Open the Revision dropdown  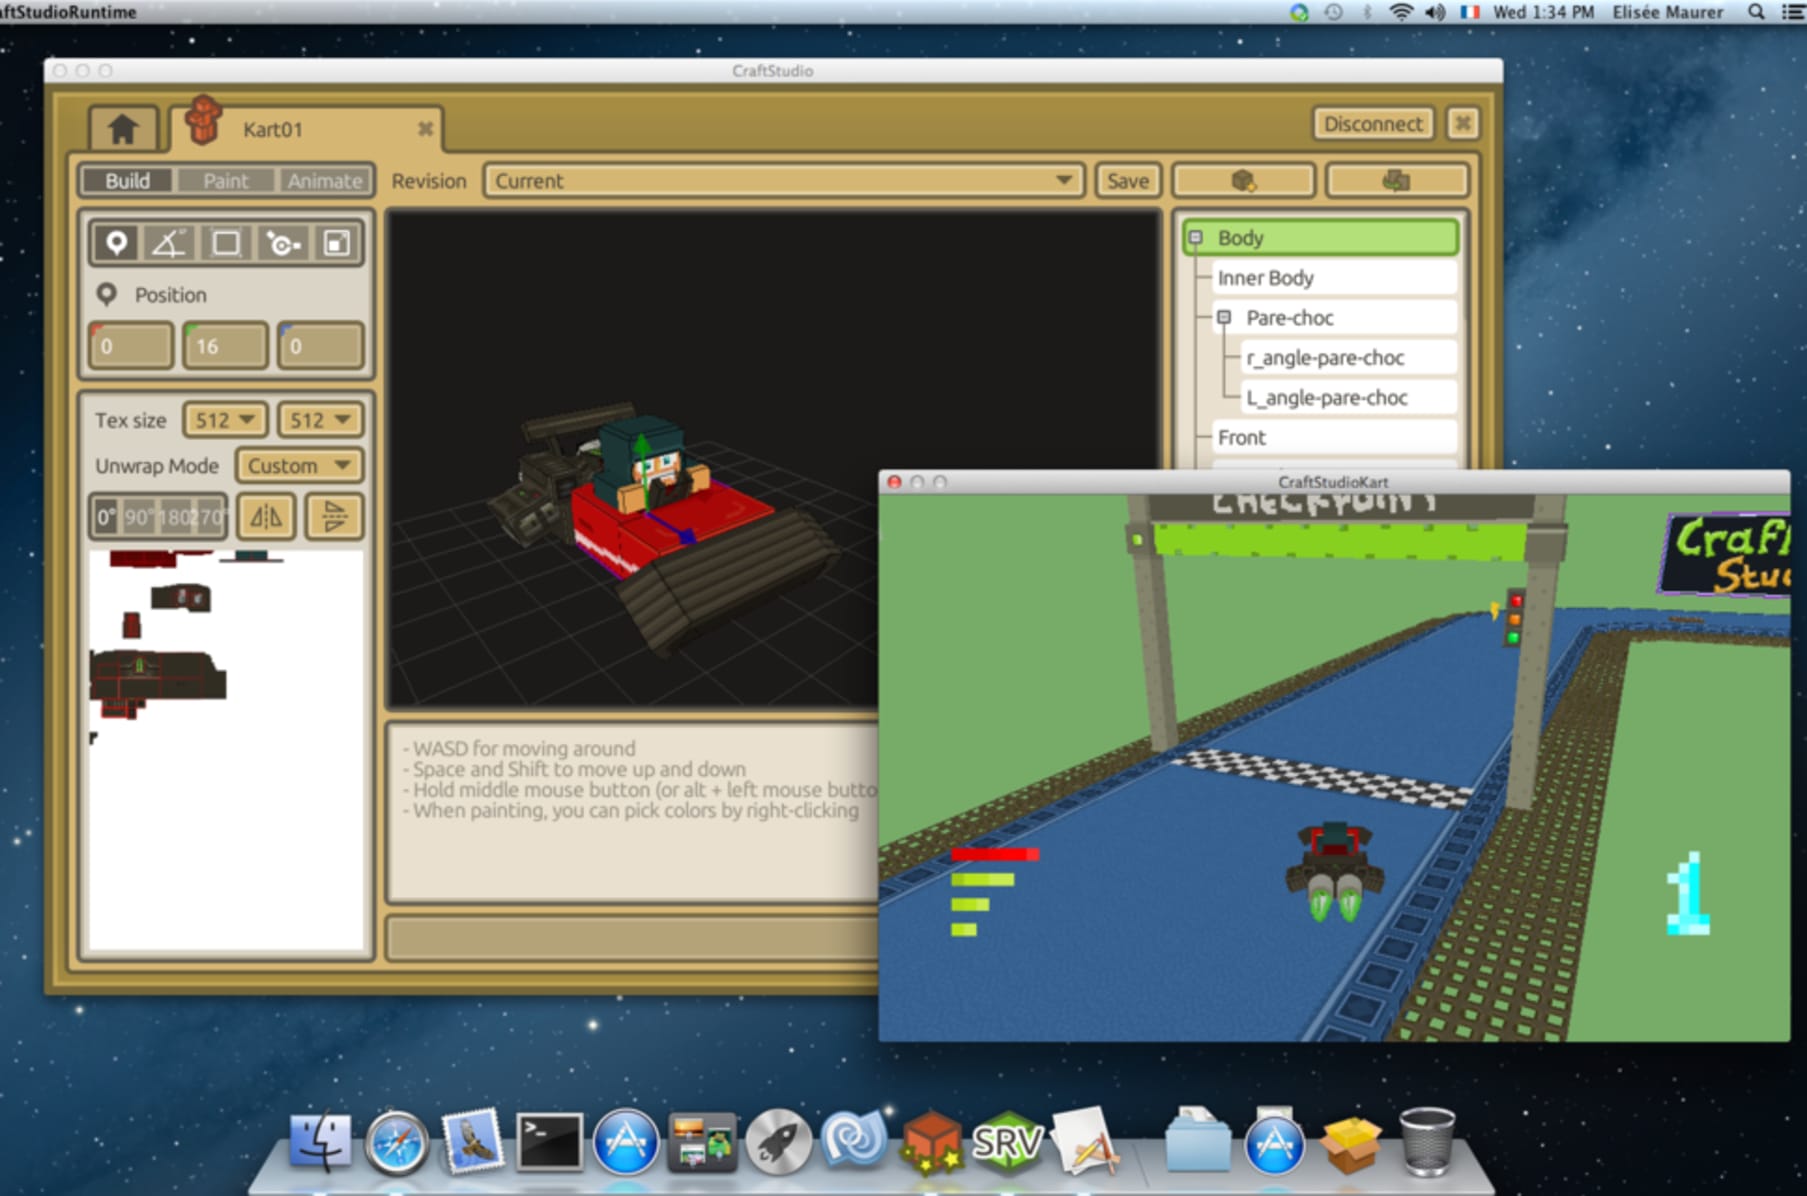pos(784,181)
